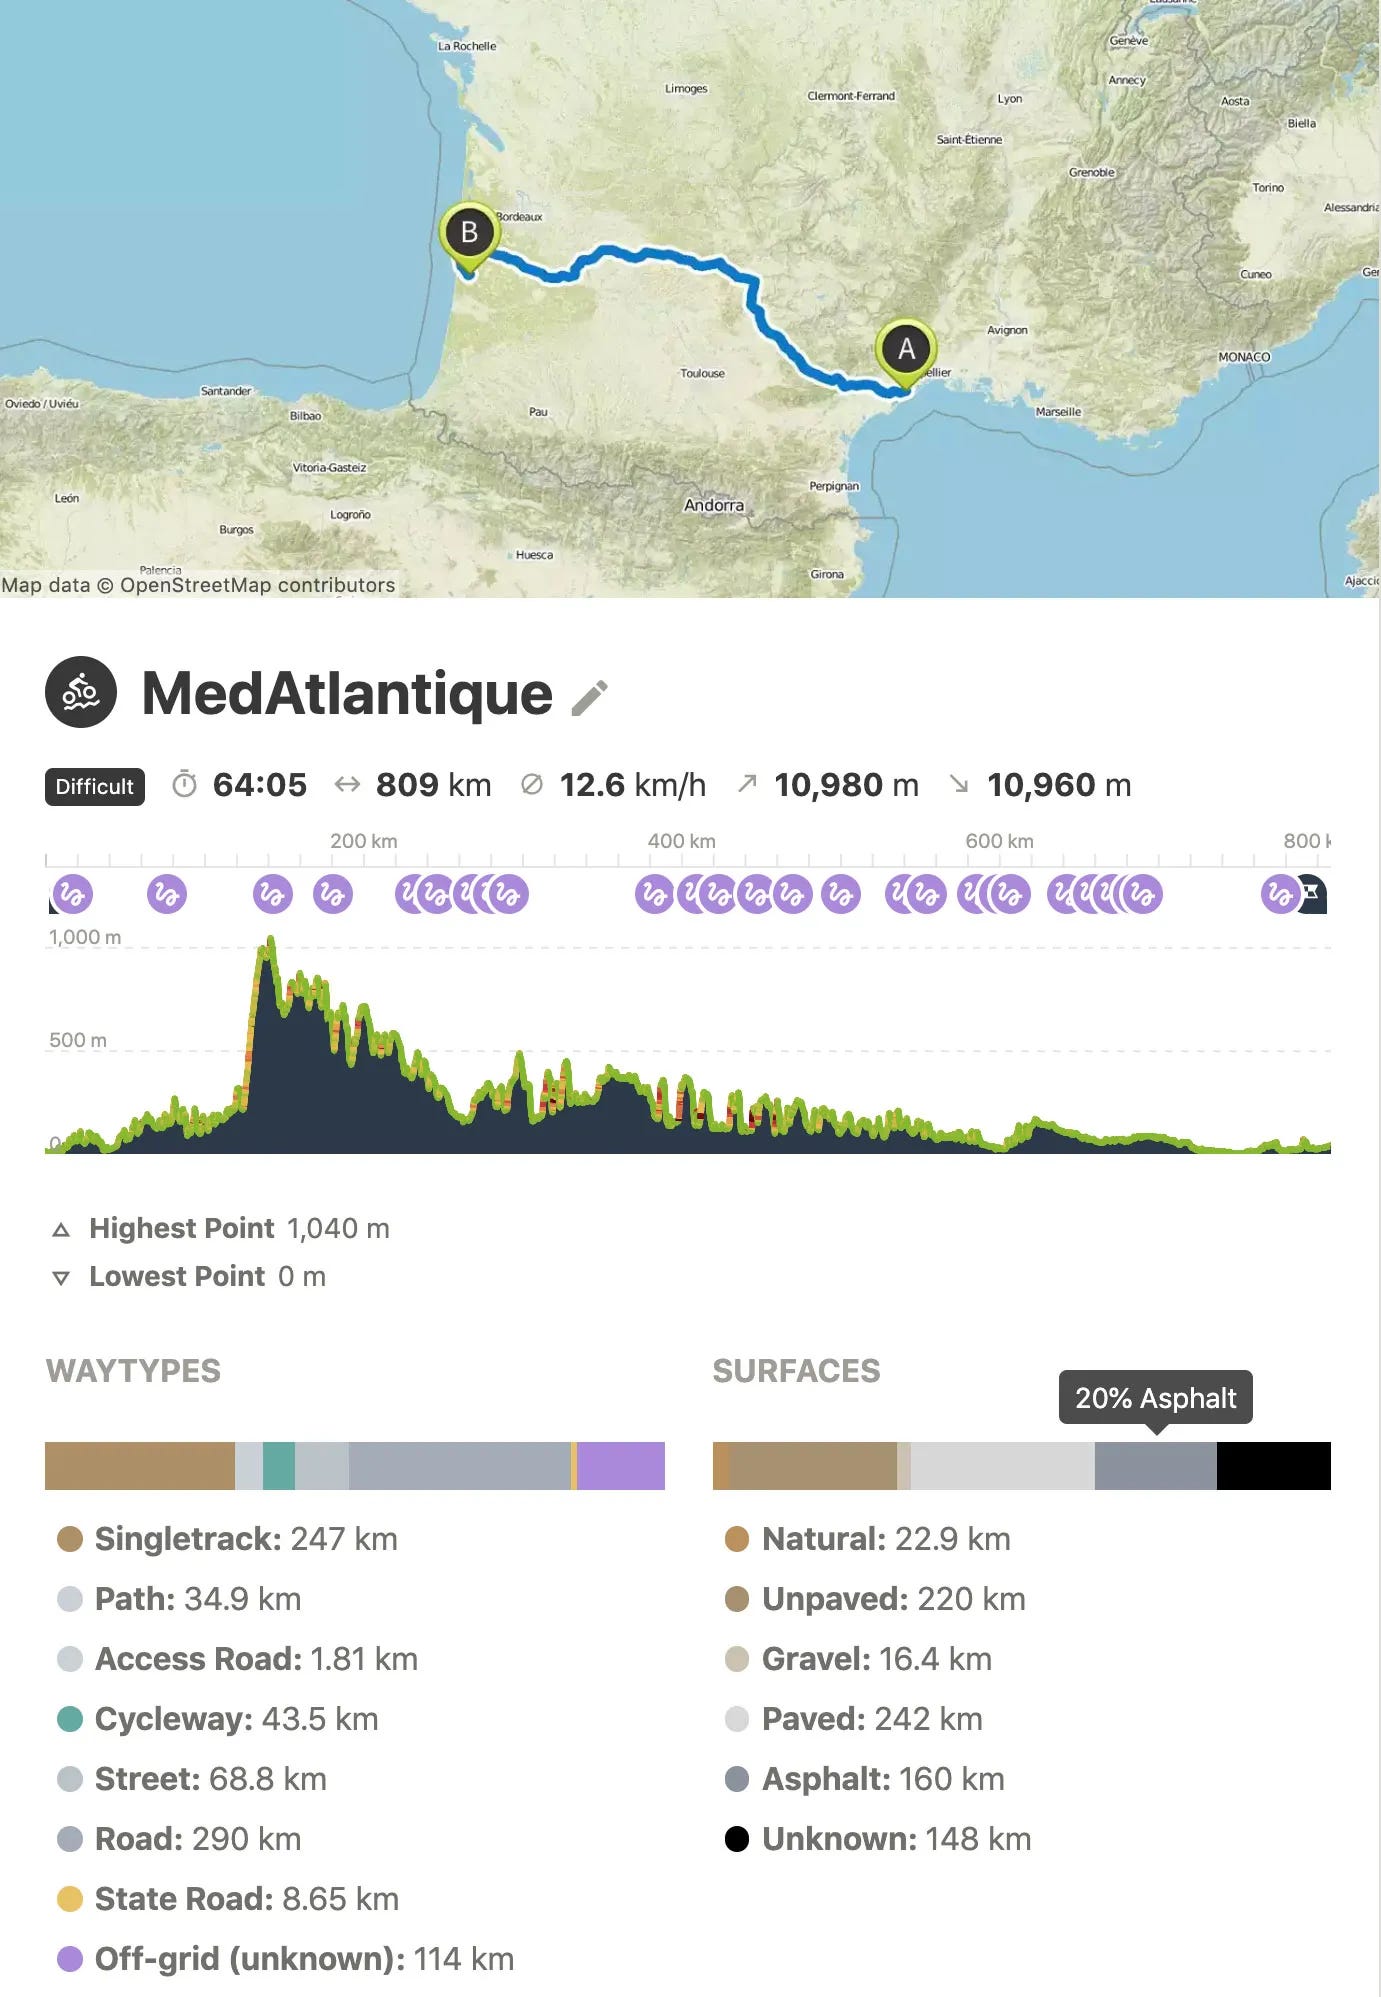The image size is (1381, 1997).
Task: Click the finish flag icon on profile
Action: (1312, 893)
